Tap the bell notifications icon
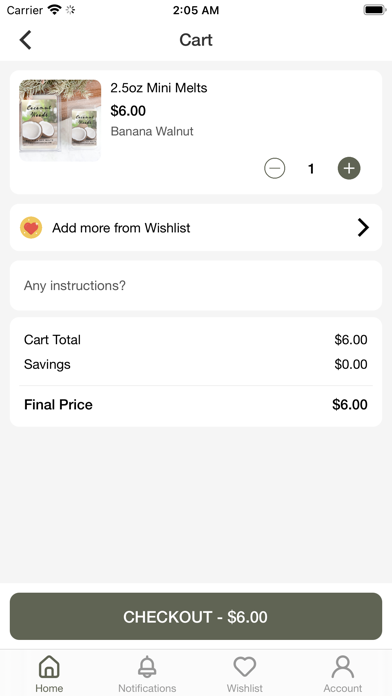 (x=147, y=667)
